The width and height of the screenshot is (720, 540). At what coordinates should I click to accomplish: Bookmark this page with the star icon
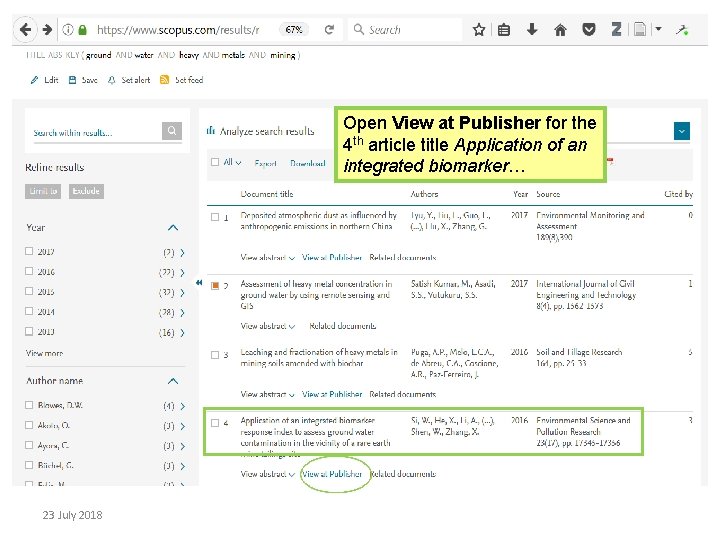click(x=479, y=30)
